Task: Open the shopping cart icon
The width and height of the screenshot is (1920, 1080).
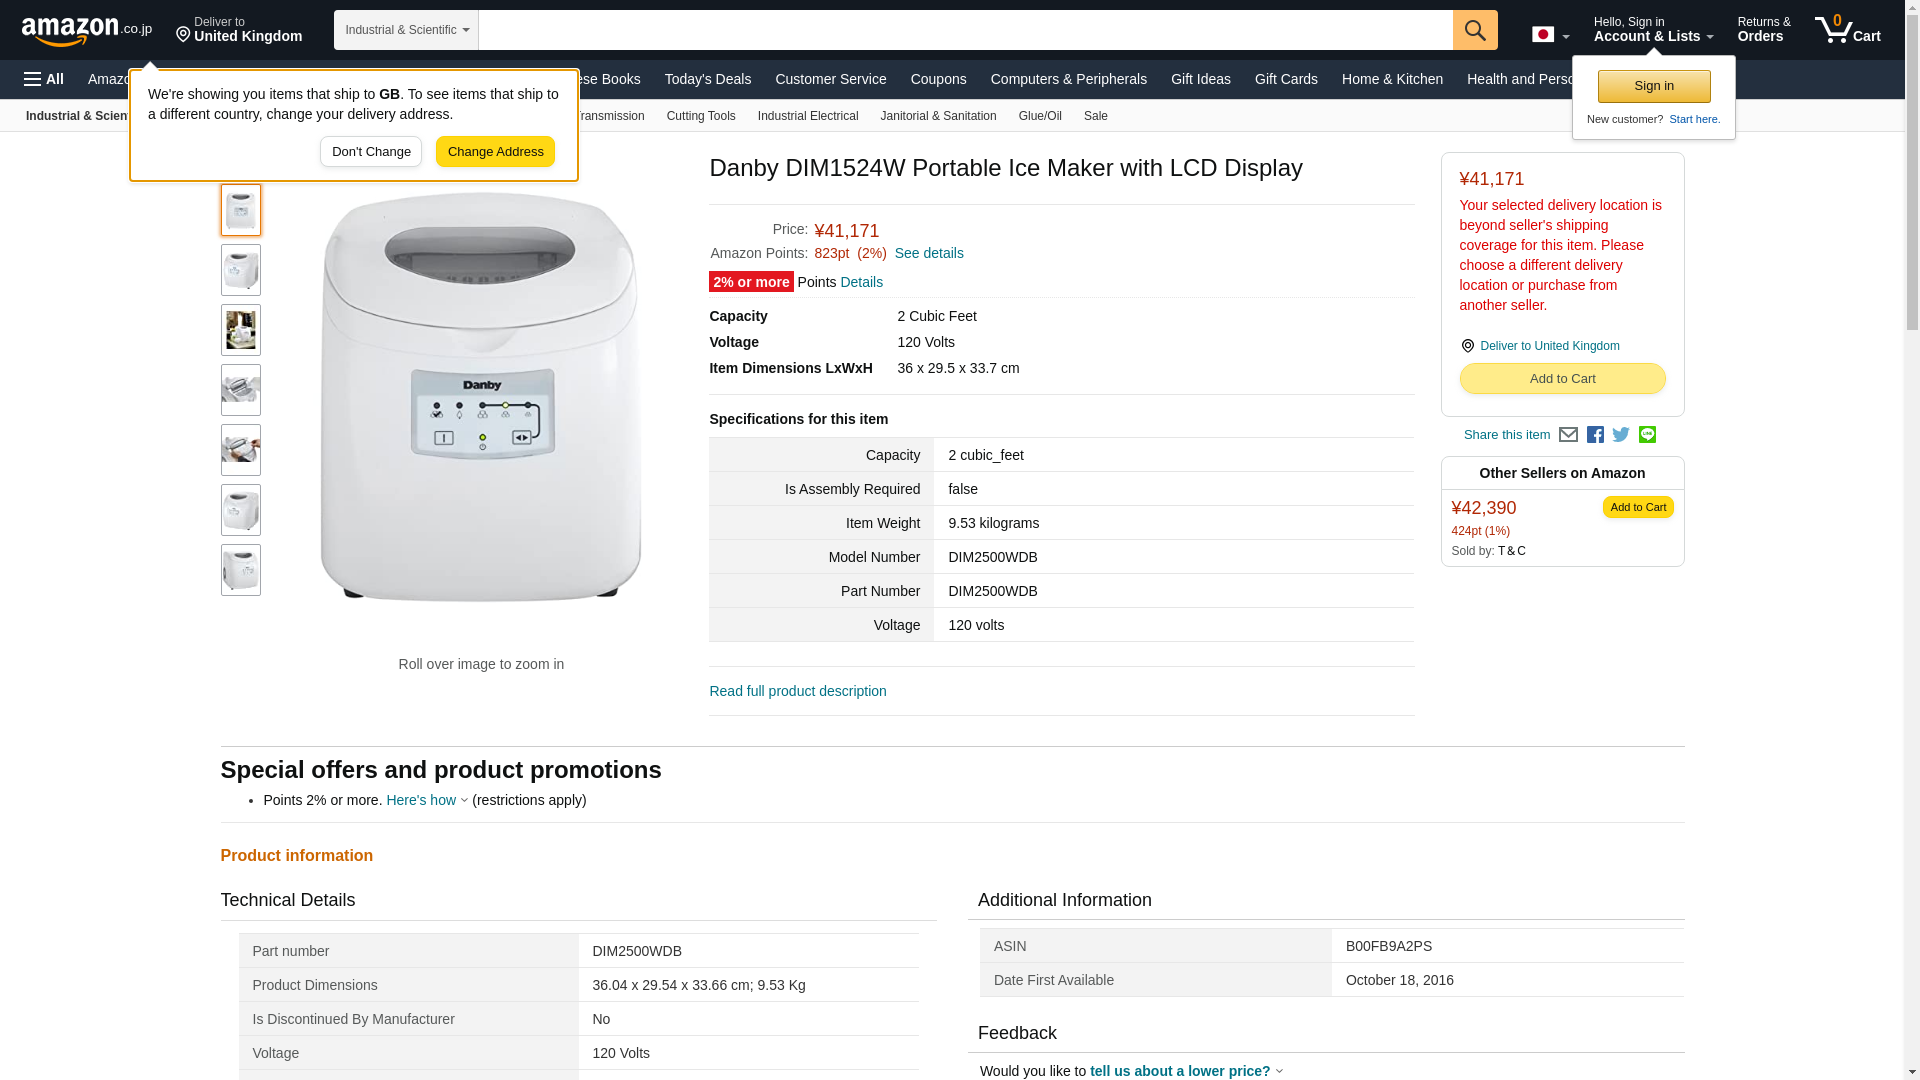Action: click(x=1848, y=29)
